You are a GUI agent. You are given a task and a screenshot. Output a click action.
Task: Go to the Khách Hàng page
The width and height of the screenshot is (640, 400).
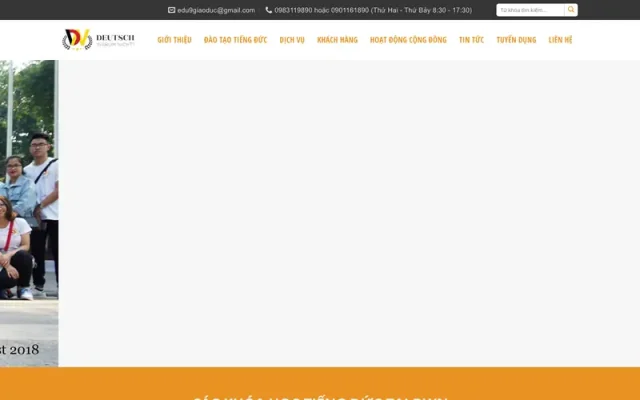point(337,40)
